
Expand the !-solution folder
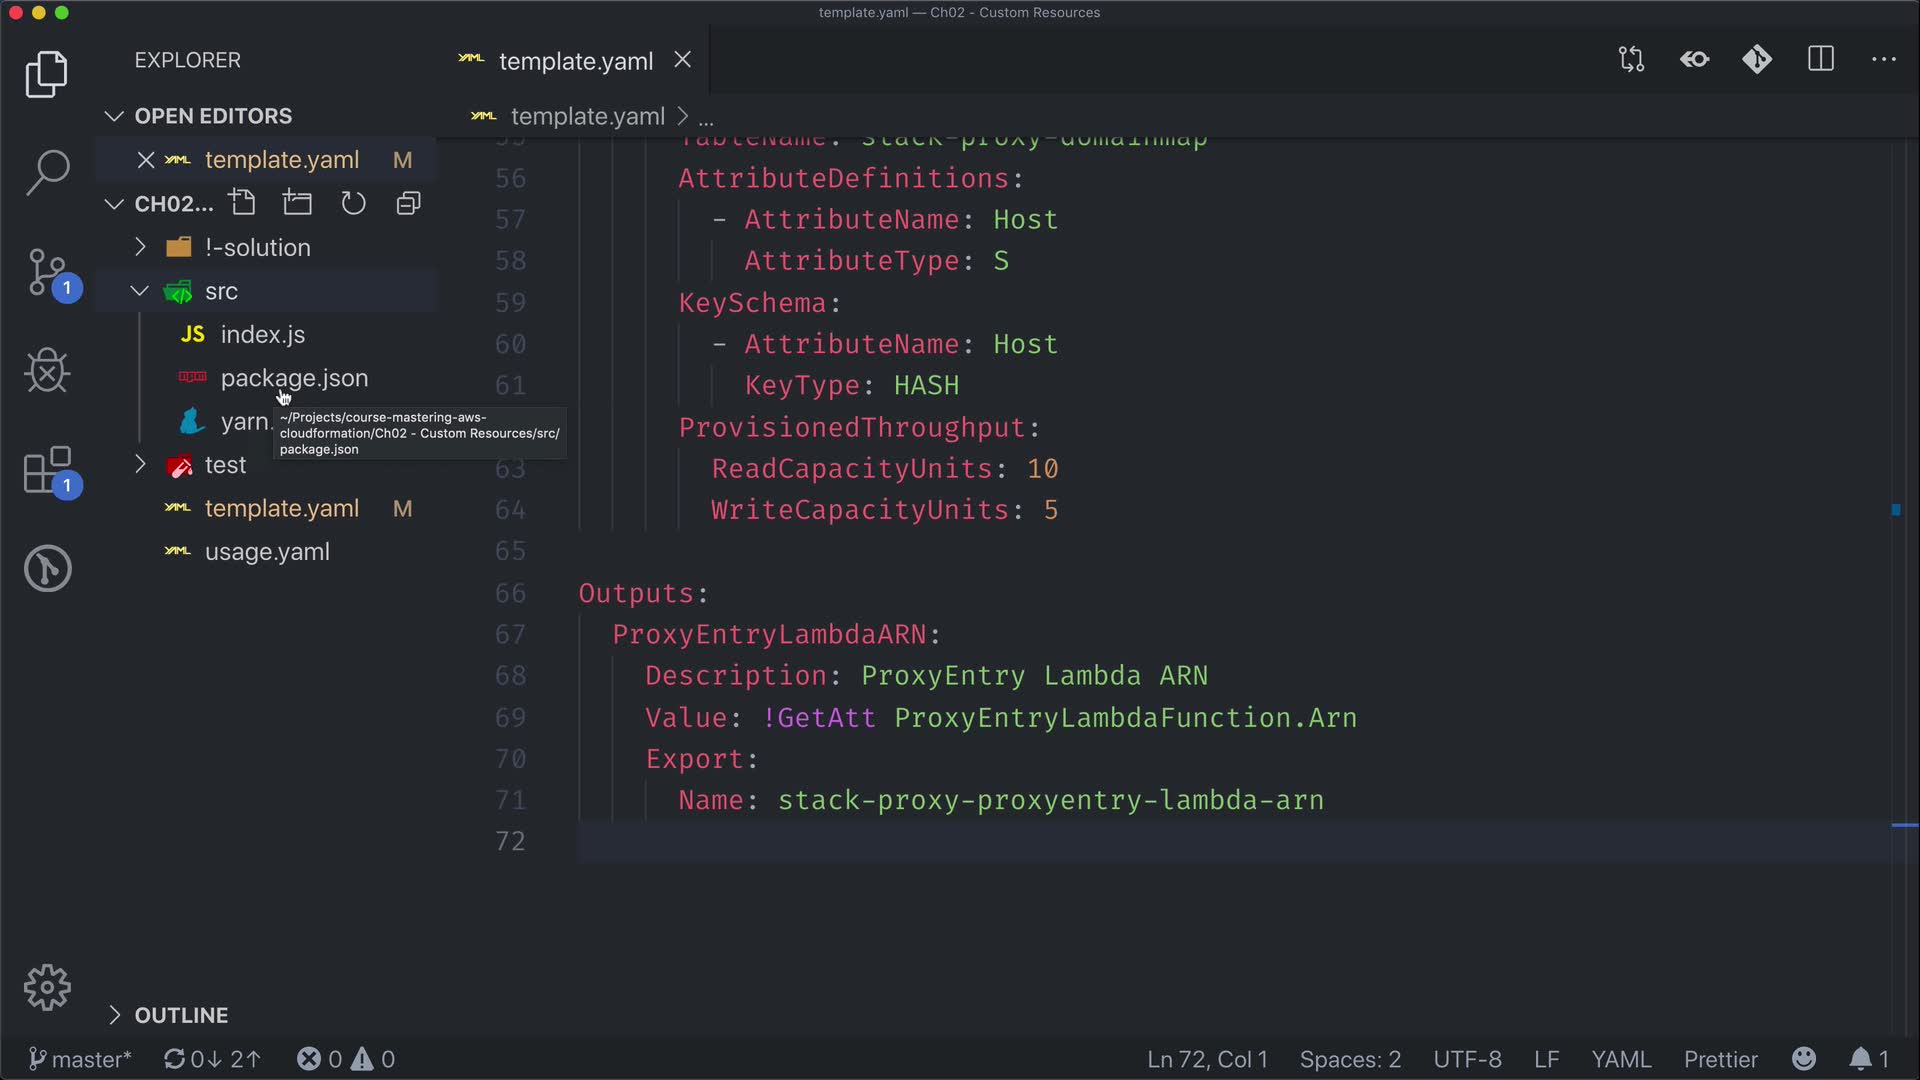pyautogui.click(x=257, y=247)
